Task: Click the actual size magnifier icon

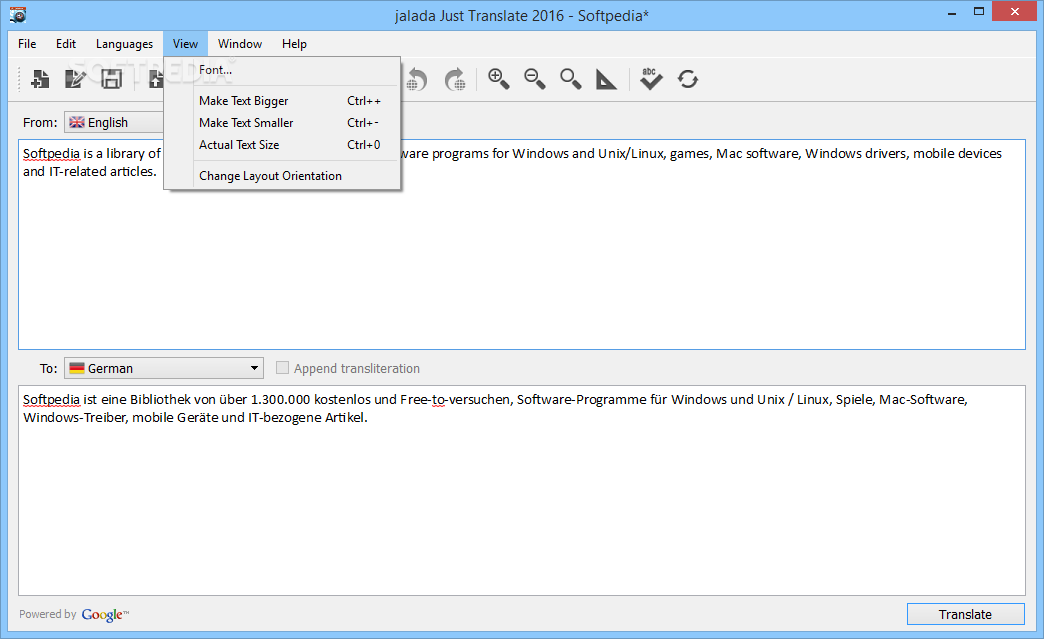Action: coord(571,79)
